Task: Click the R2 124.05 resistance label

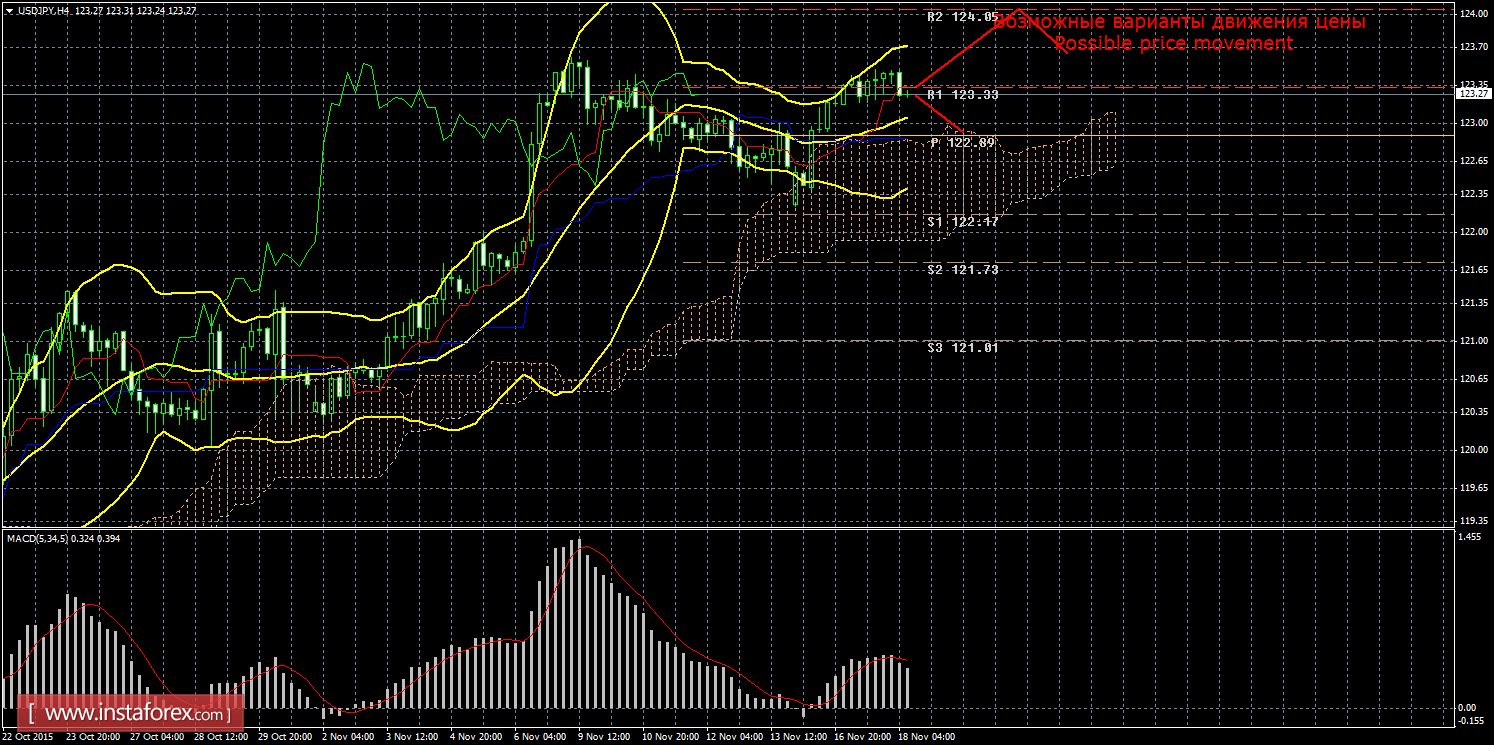Action: [962, 17]
